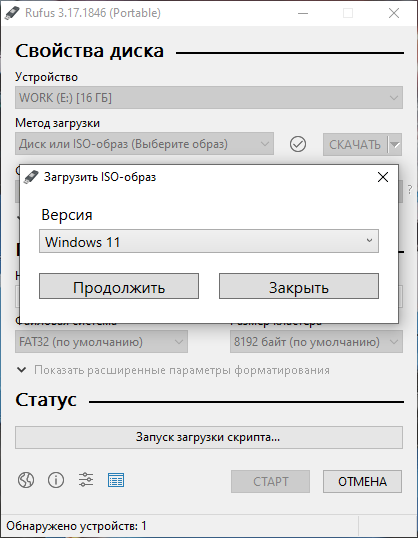Click the Свойства диска heading

[x=90, y=51]
